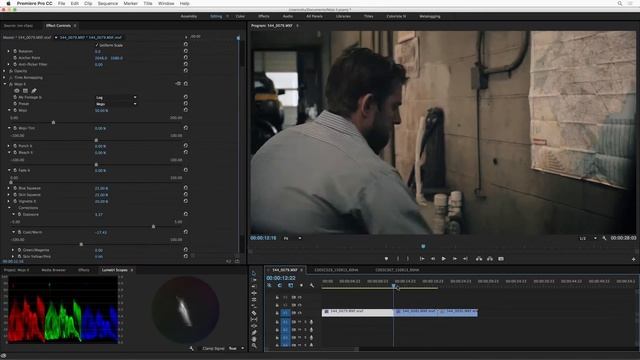Reset the Exposure parameter
This screenshot has width=640, height=360.
(x=186, y=214)
